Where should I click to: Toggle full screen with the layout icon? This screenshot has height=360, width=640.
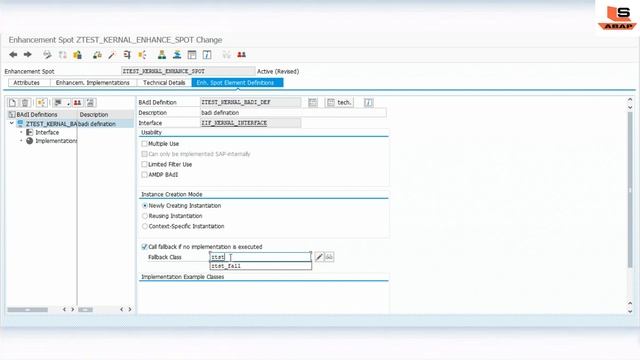pos(192,55)
